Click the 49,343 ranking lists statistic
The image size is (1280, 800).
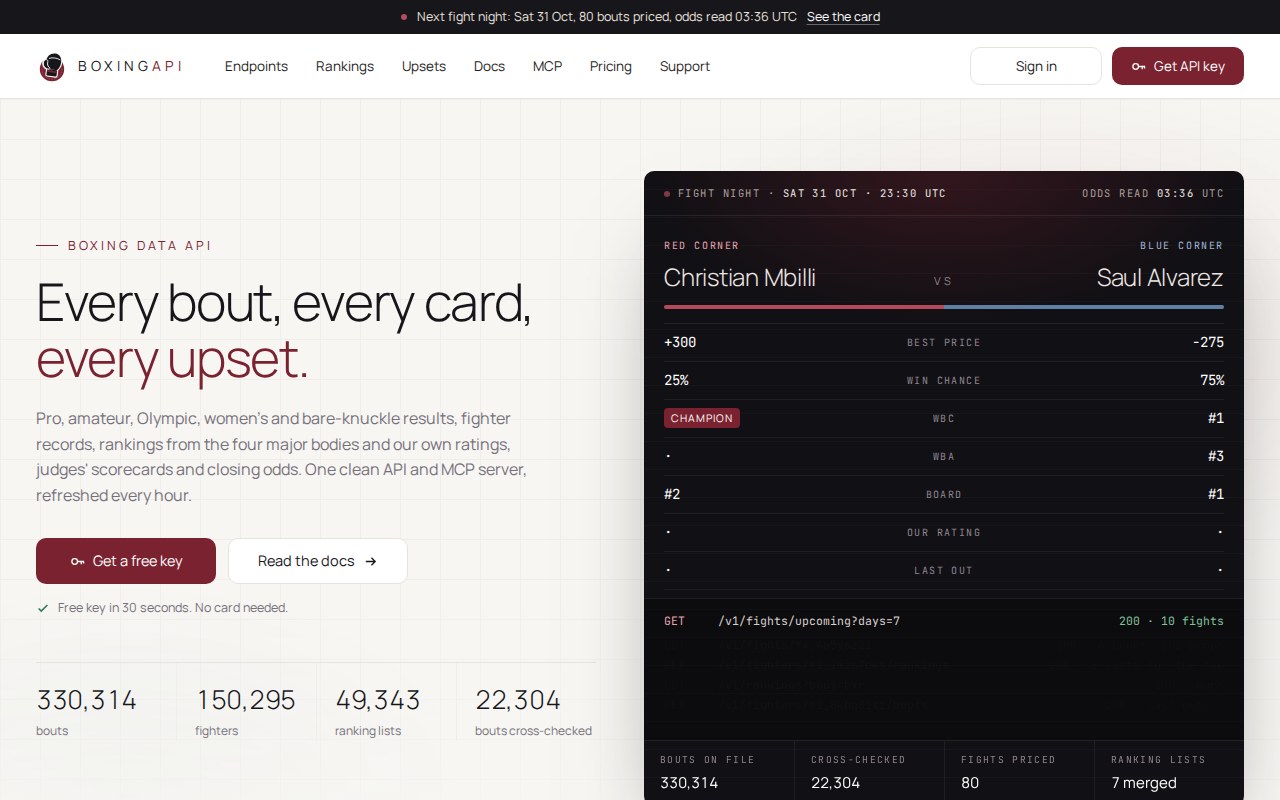378,711
